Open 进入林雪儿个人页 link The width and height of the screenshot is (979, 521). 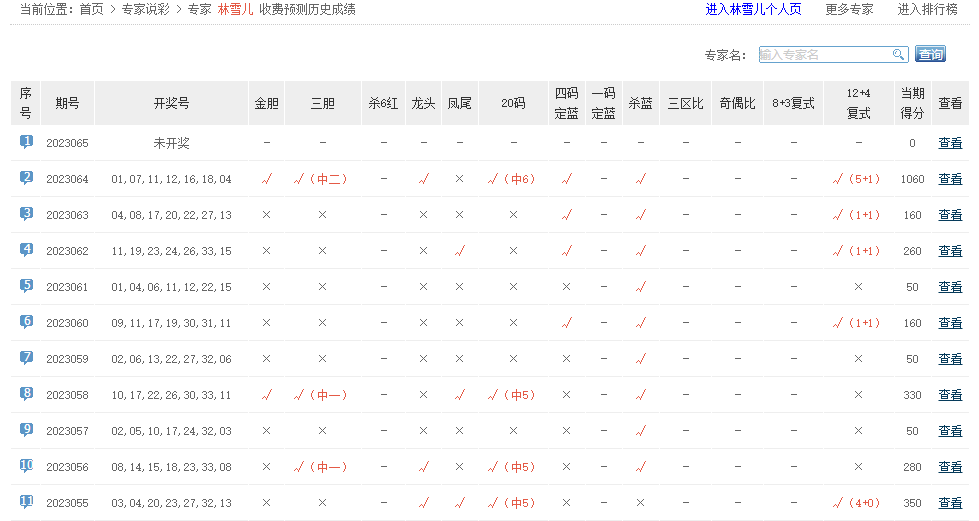[x=753, y=9]
